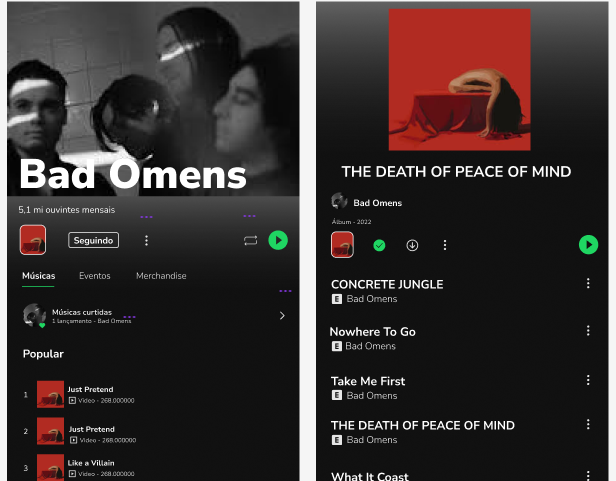Open options for Take Me First track
This screenshot has width=616, height=481.
pyautogui.click(x=588, y=380)
